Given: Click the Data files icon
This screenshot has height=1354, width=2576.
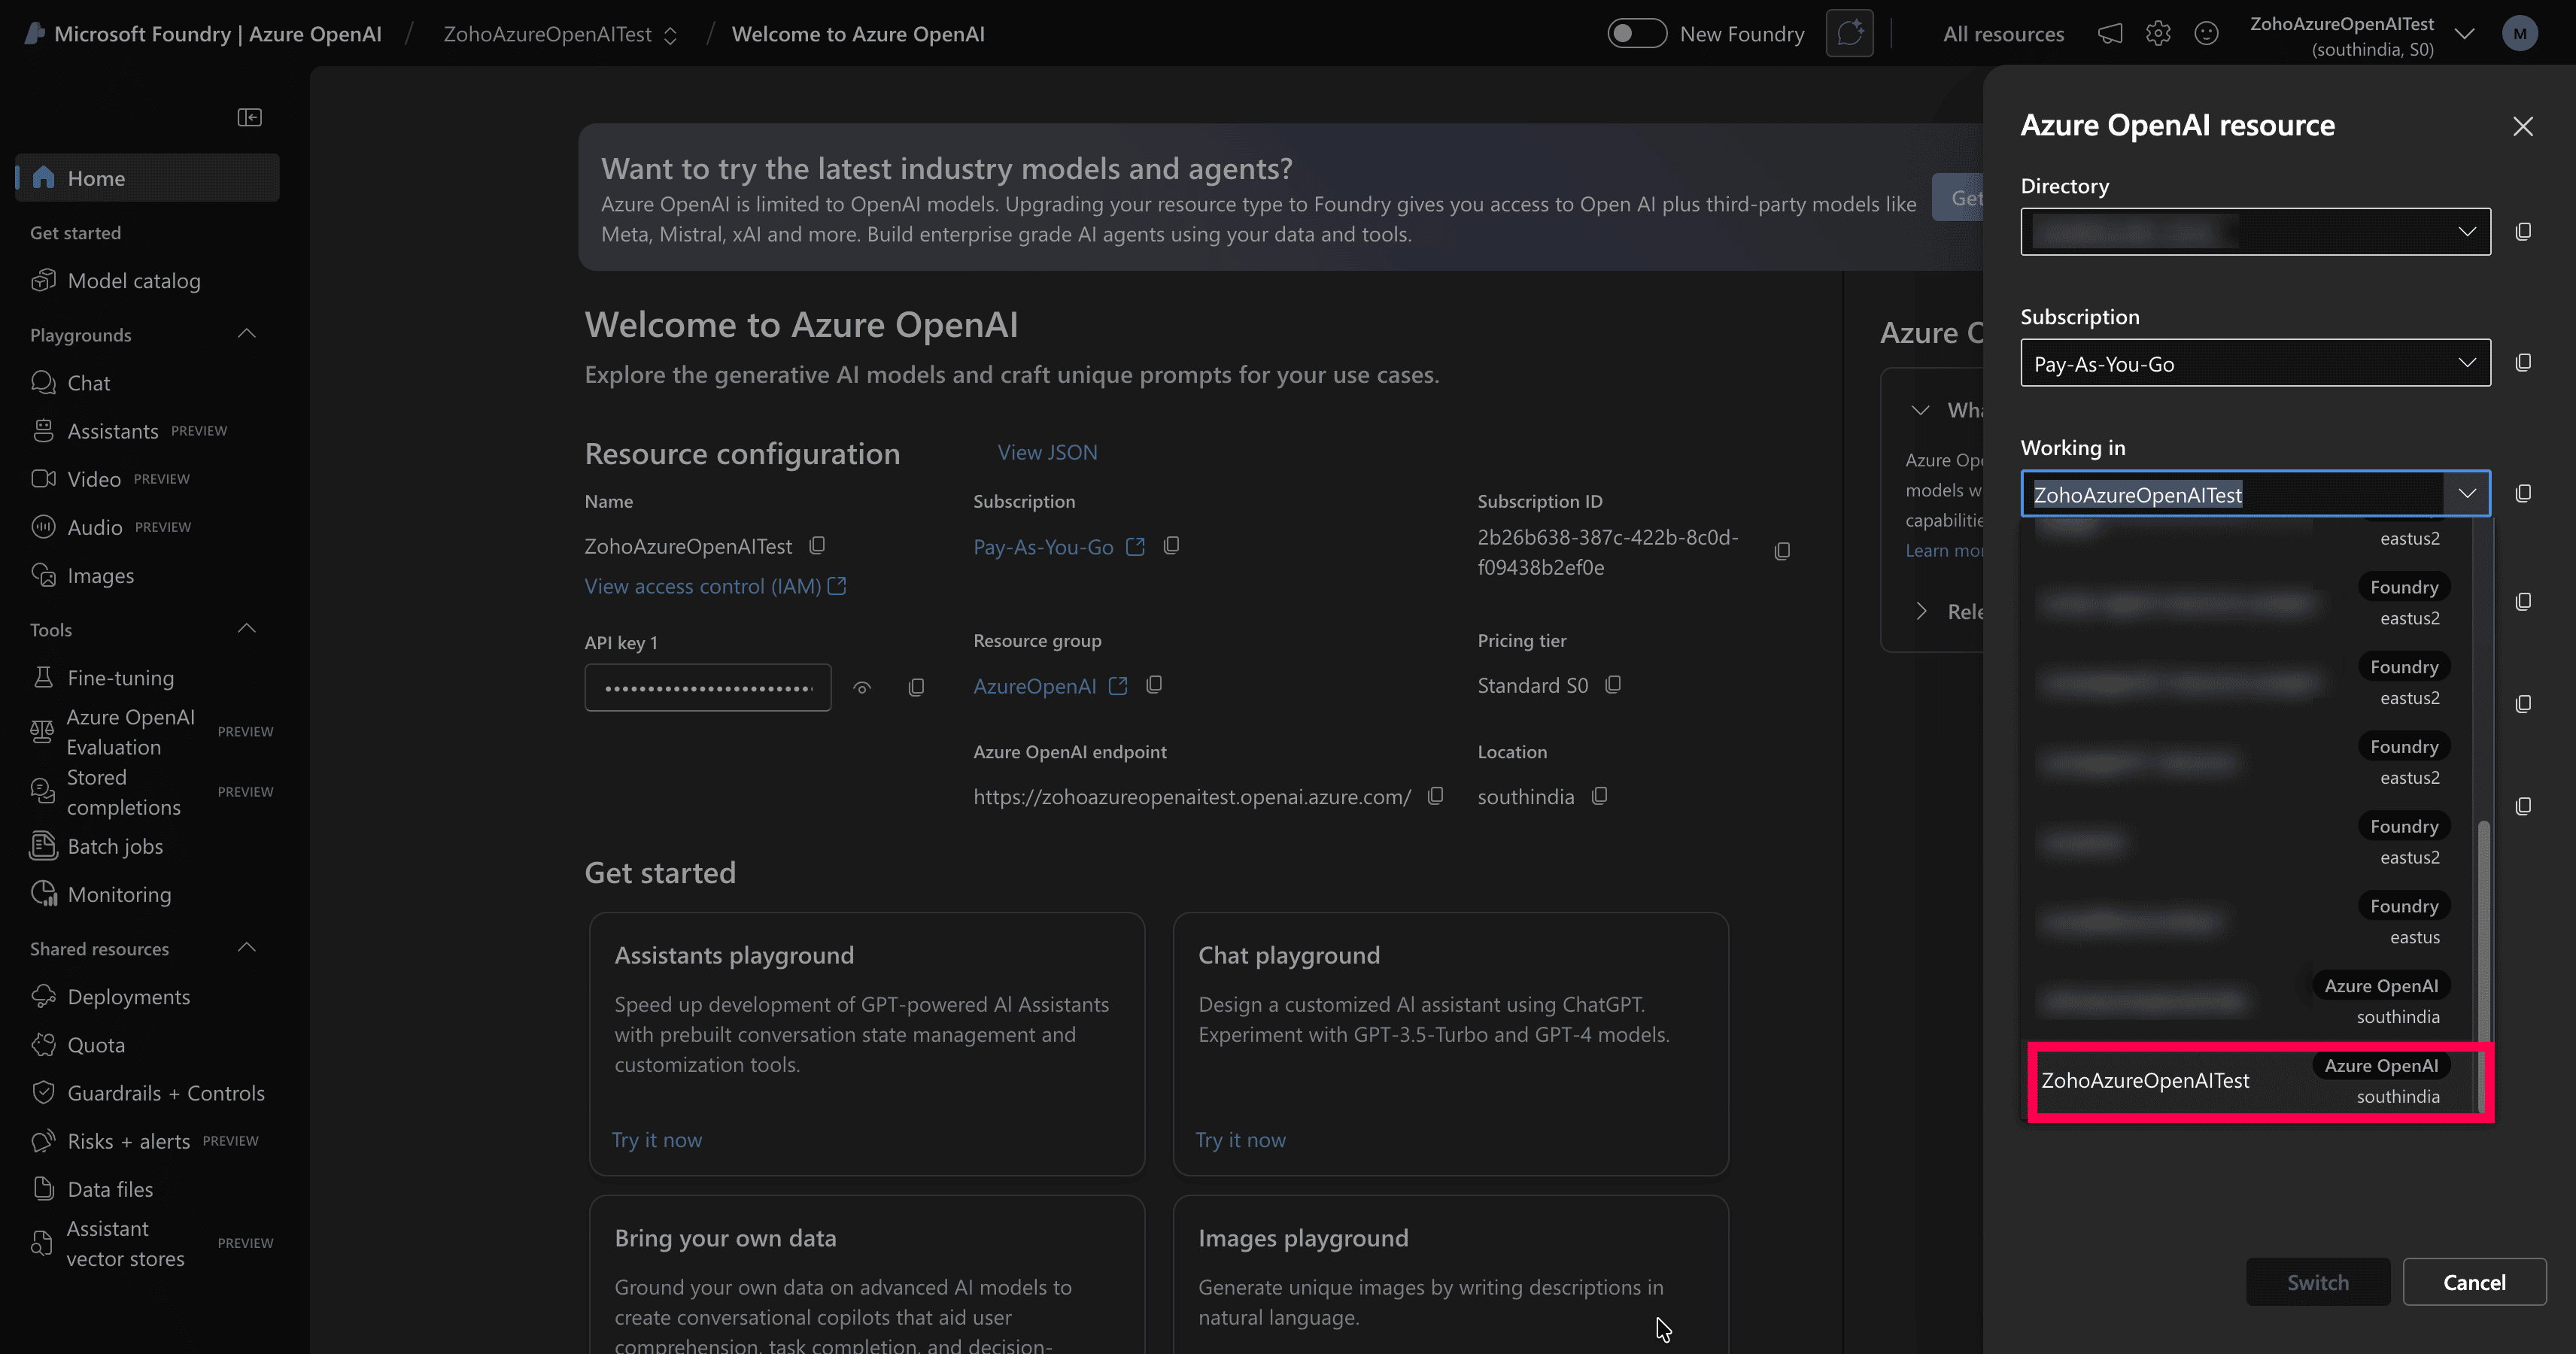Looking at the screenshot, I should [x=43, y=1188].
